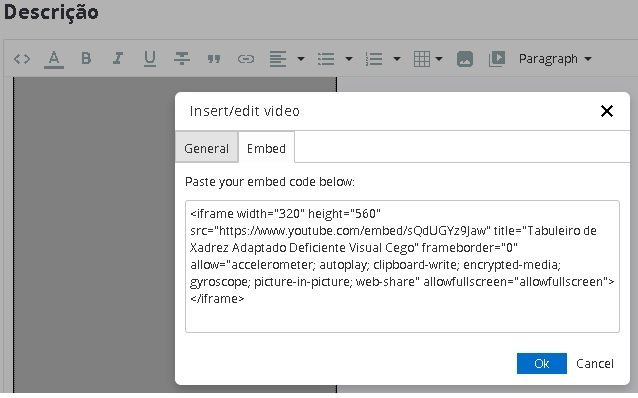This screenshot has width=638, height=398.
Task: Expand the numbered list dropdown arrow
Action: pos(397,59)
